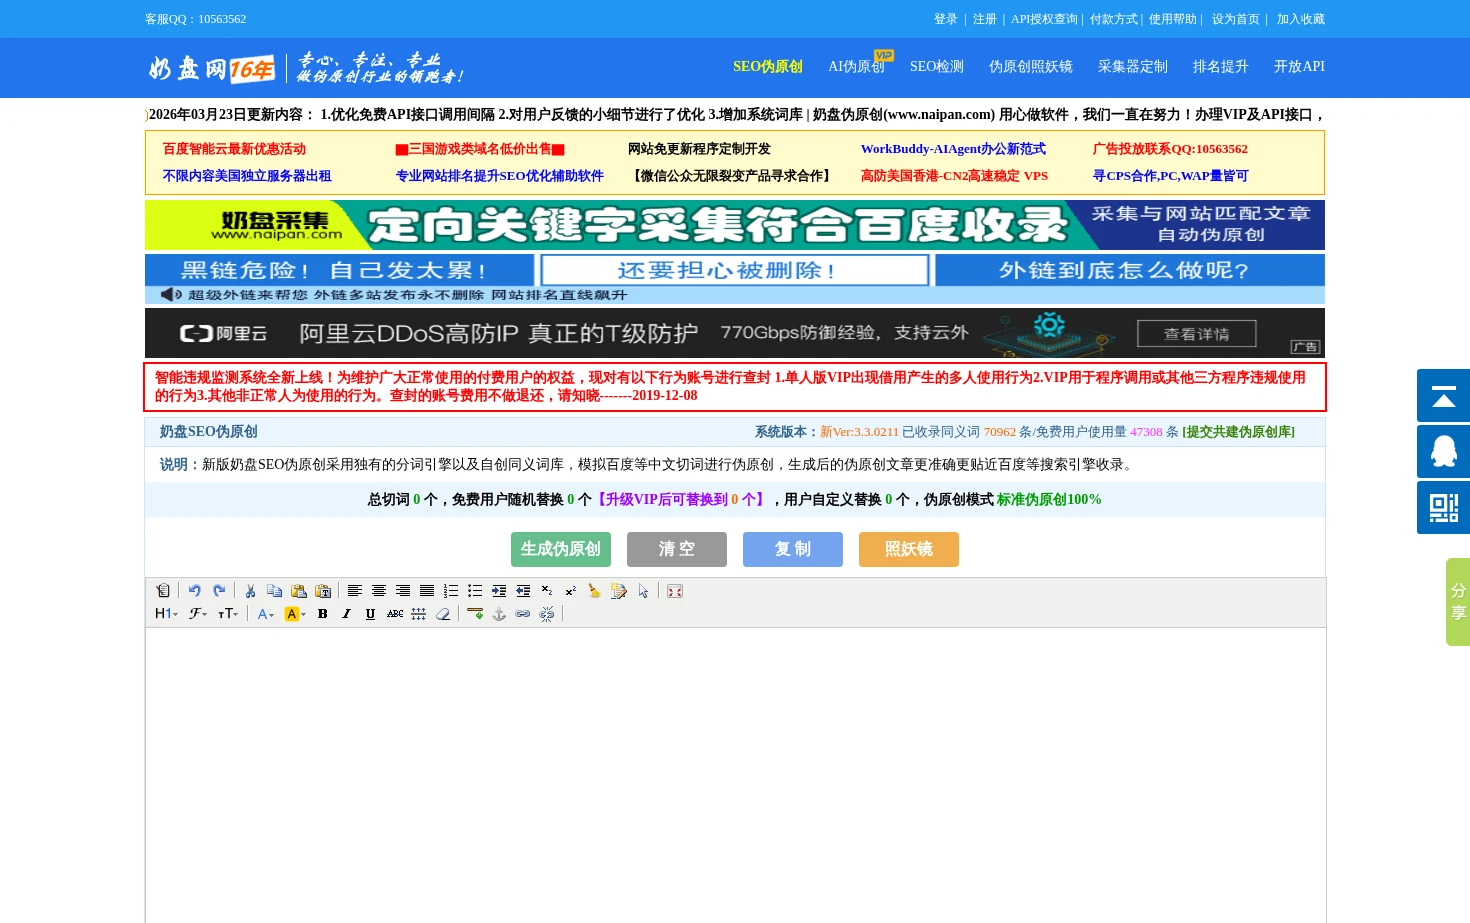Center-align the editor text

click(x=379, y=591)
